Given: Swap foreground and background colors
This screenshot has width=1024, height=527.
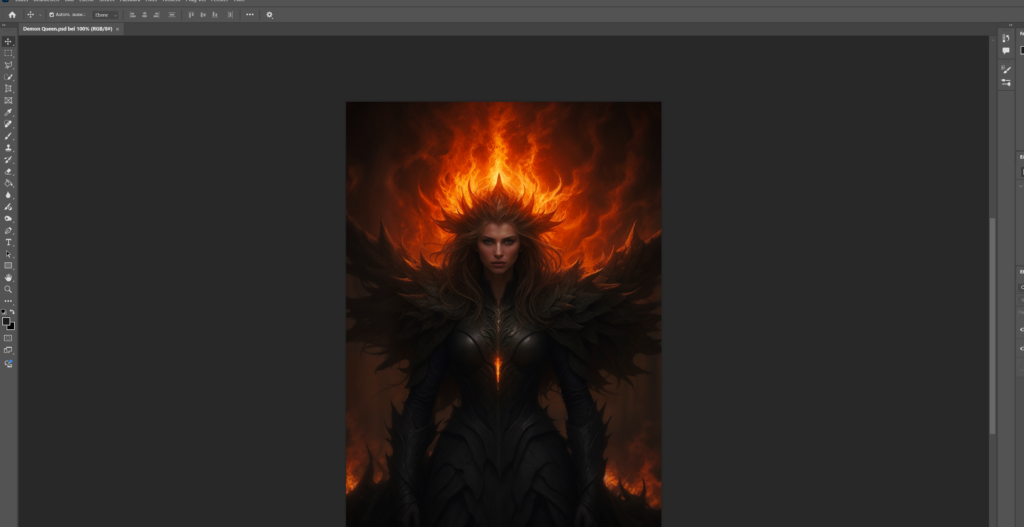Looking at the screenshot, I should [x=13, y=312].
